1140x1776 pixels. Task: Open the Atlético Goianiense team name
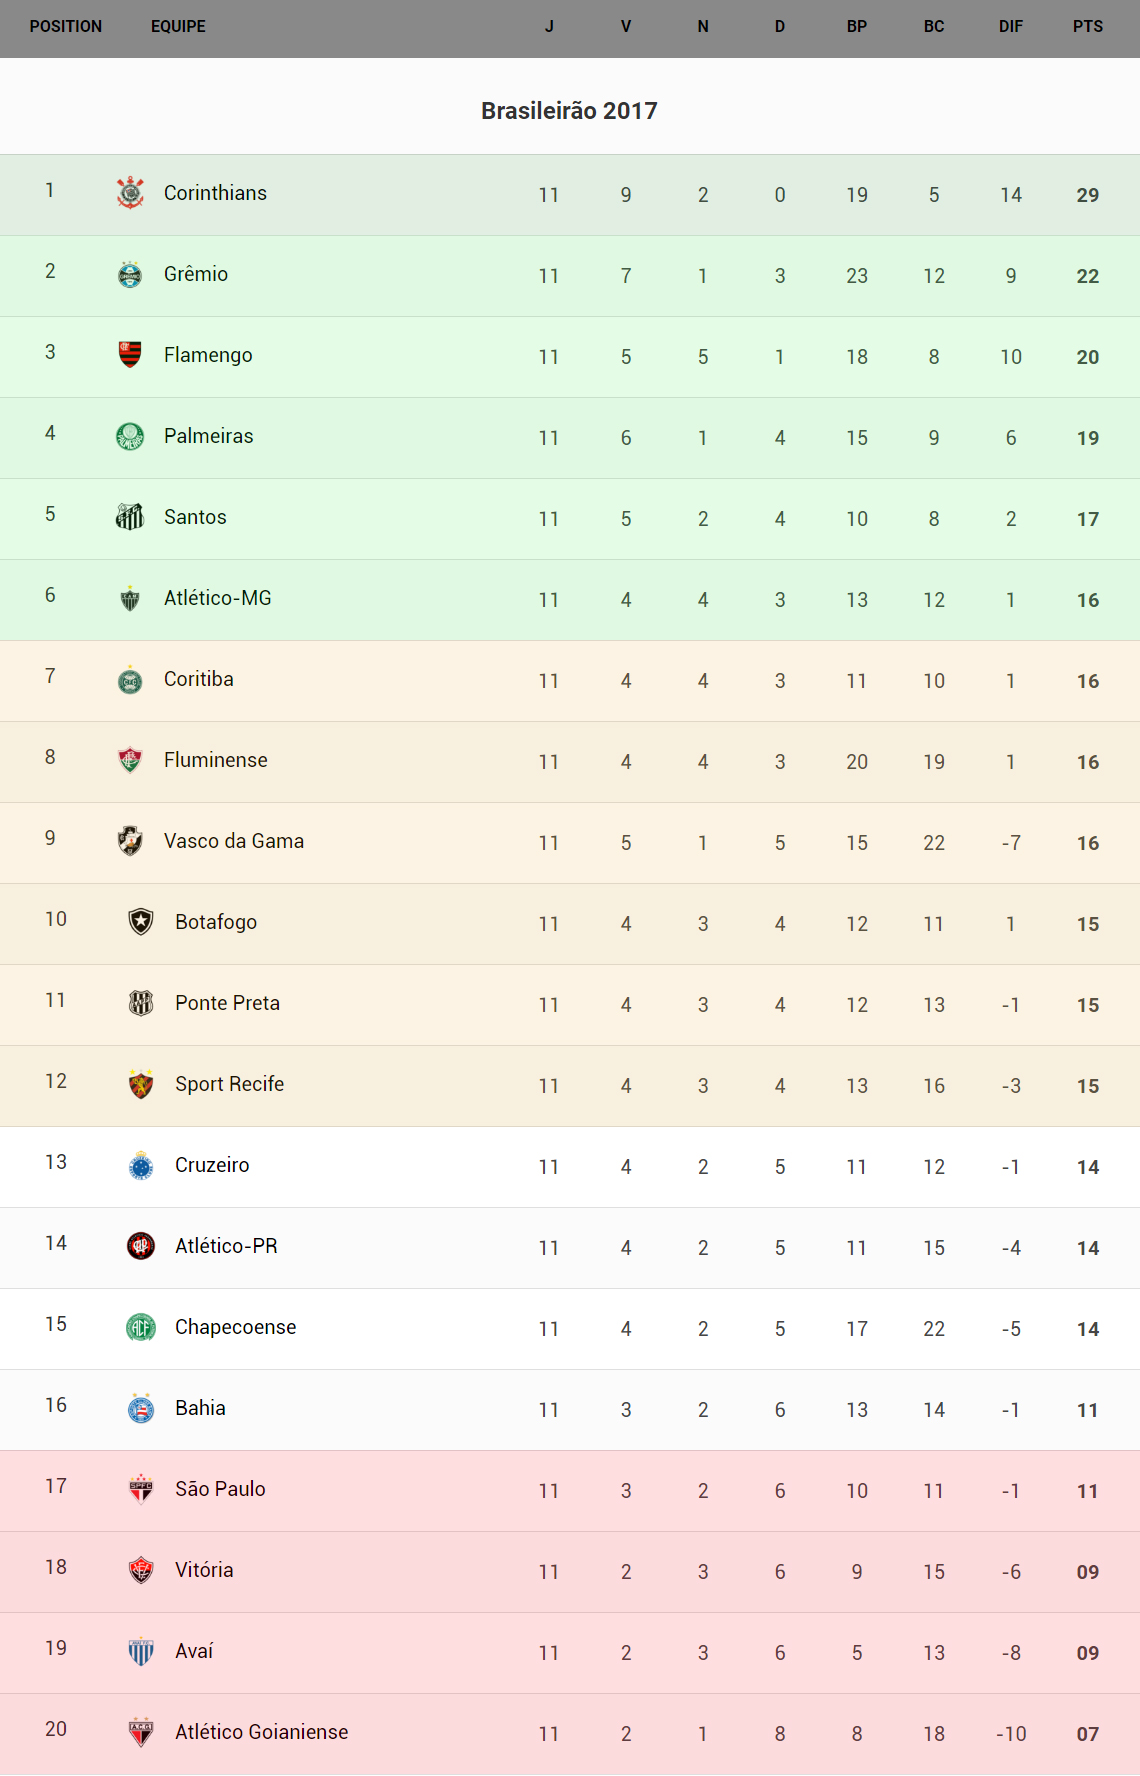[x=261, y=1732]
